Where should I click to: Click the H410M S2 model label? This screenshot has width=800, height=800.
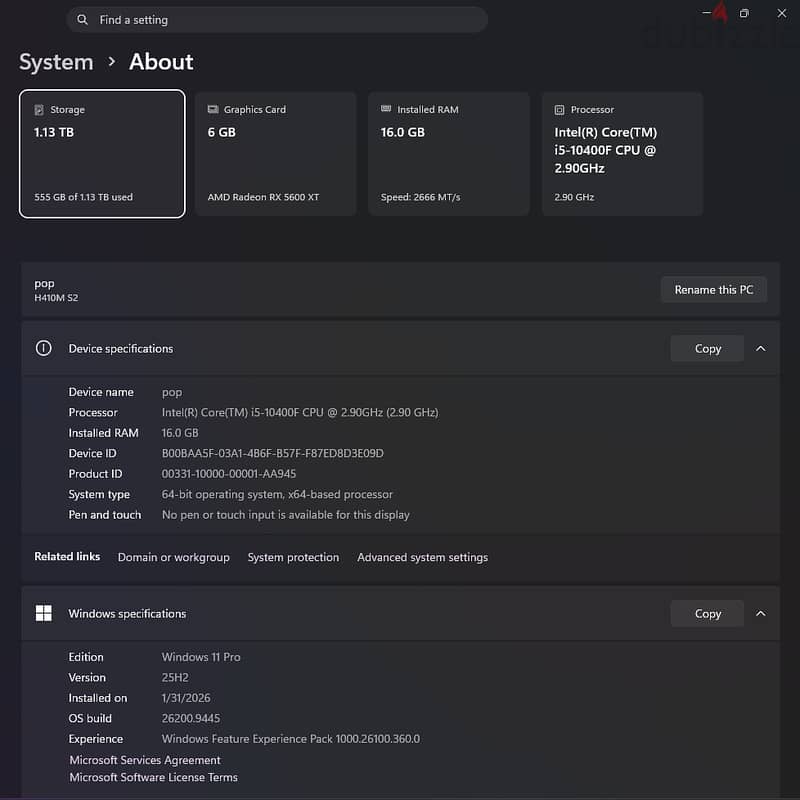tap(56, 297)
